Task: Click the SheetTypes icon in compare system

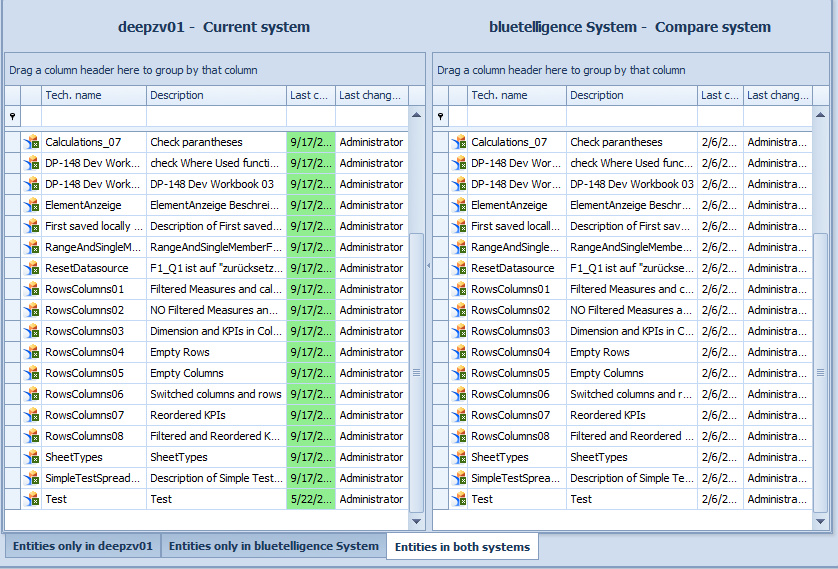Action: [x=459, y=457]
